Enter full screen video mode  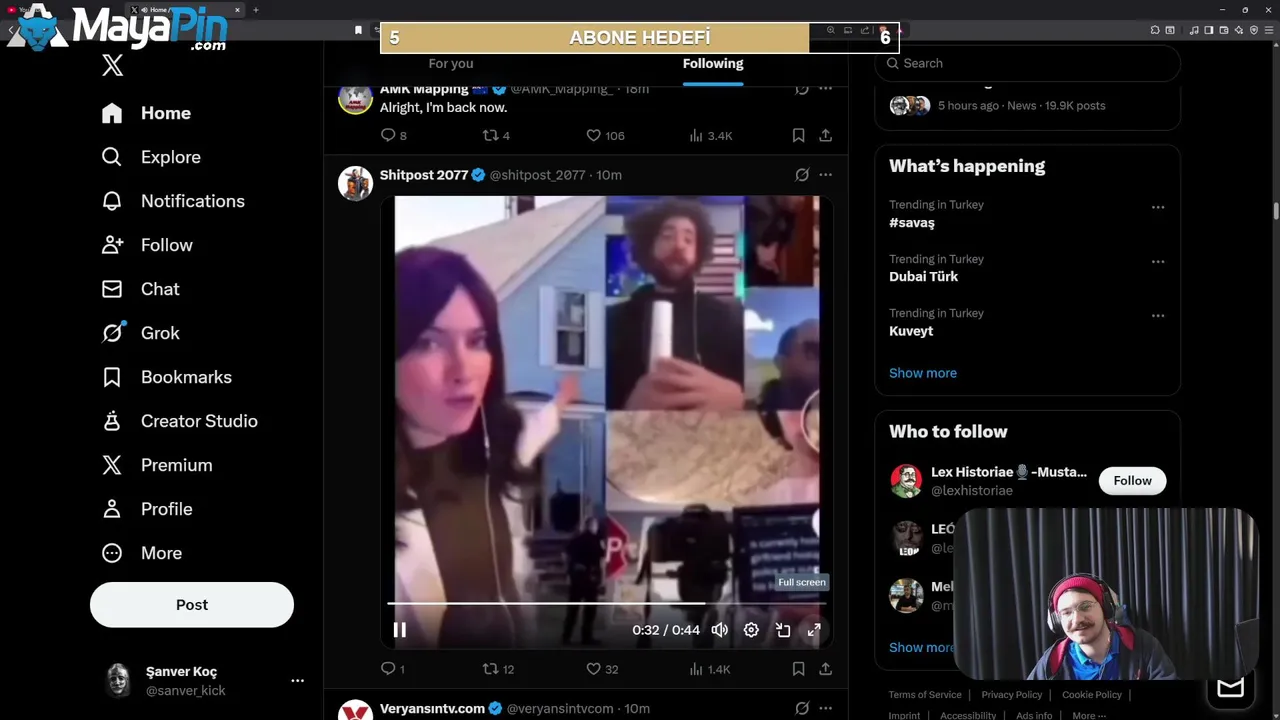coord(814,630)
